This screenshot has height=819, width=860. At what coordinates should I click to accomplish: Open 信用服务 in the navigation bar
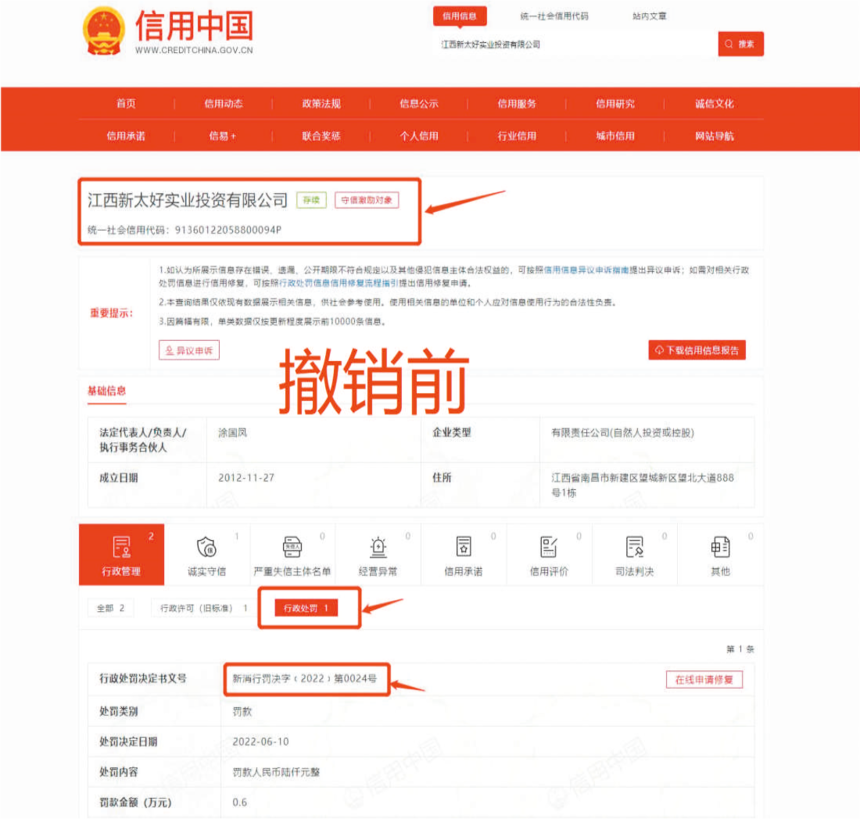coord(517,104)
